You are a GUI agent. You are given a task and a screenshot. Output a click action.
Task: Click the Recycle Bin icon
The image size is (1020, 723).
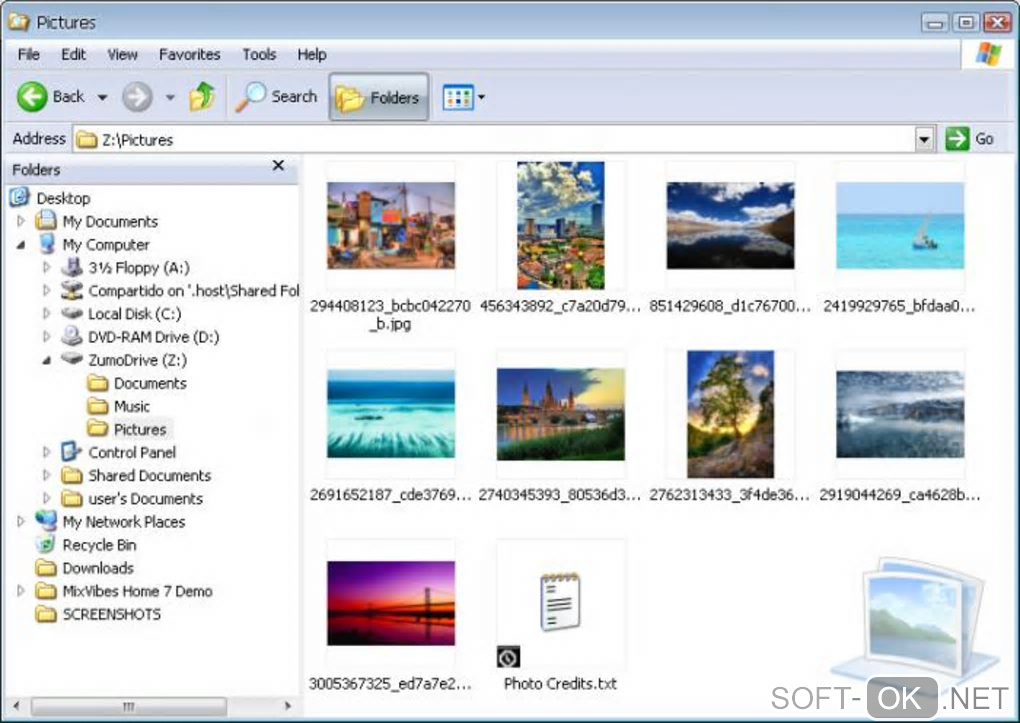[46, 544]
